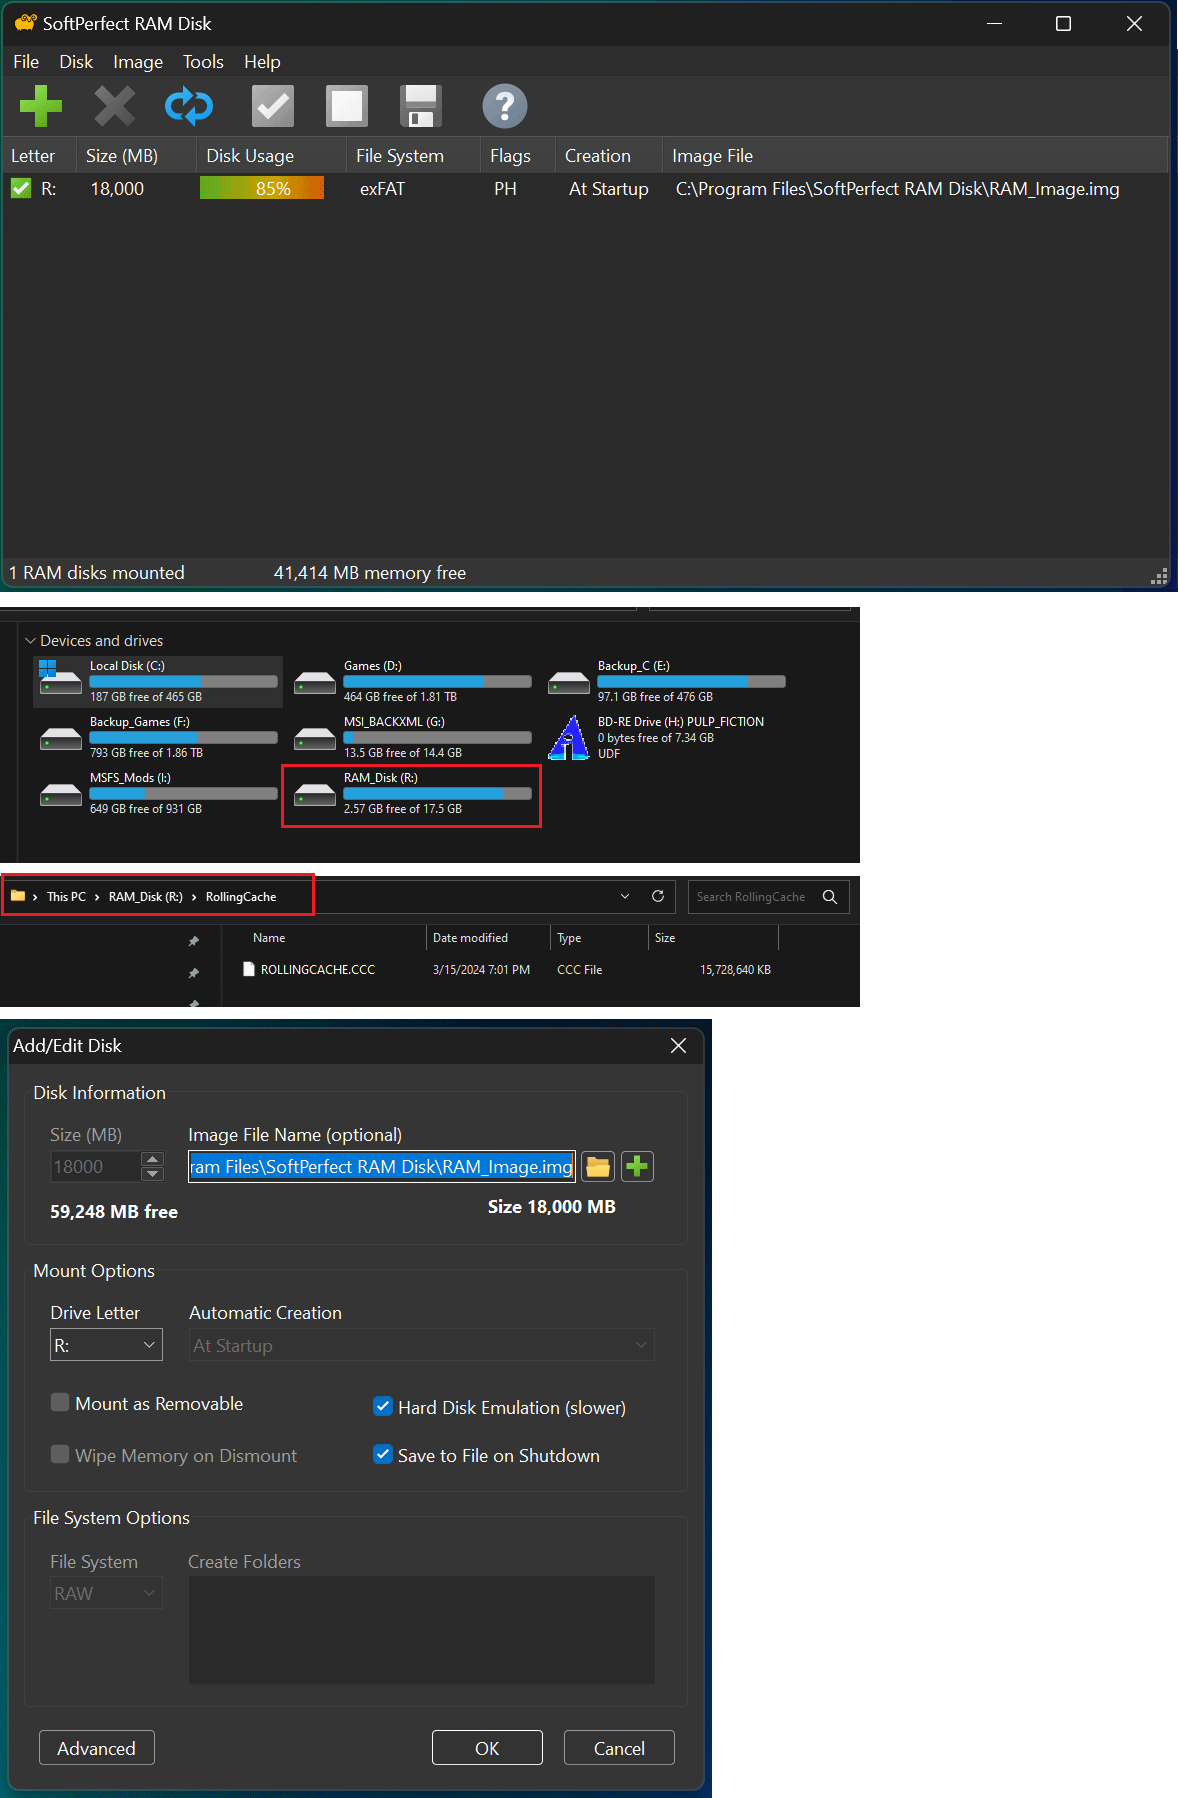Click the Explorer refresh icon
The image size is (1178, 1798).
click(658, 896)
